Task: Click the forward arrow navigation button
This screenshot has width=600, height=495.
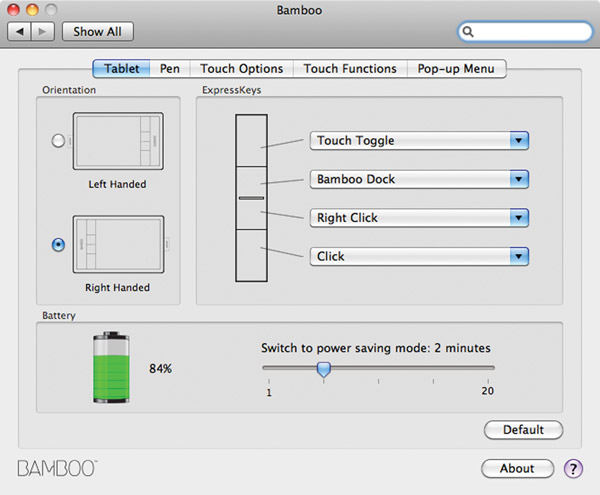Action: tap(42, 31)
